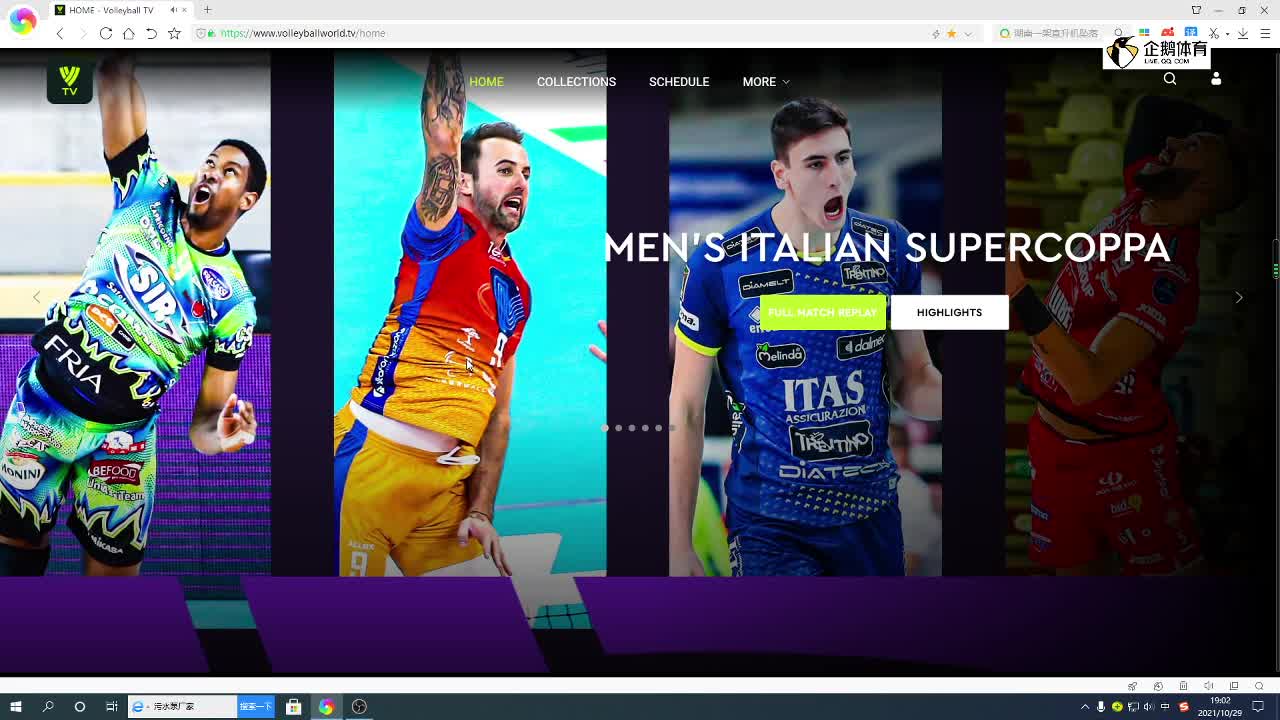
Task: Go back using the browser back arrow
Action: coord(60,33)
